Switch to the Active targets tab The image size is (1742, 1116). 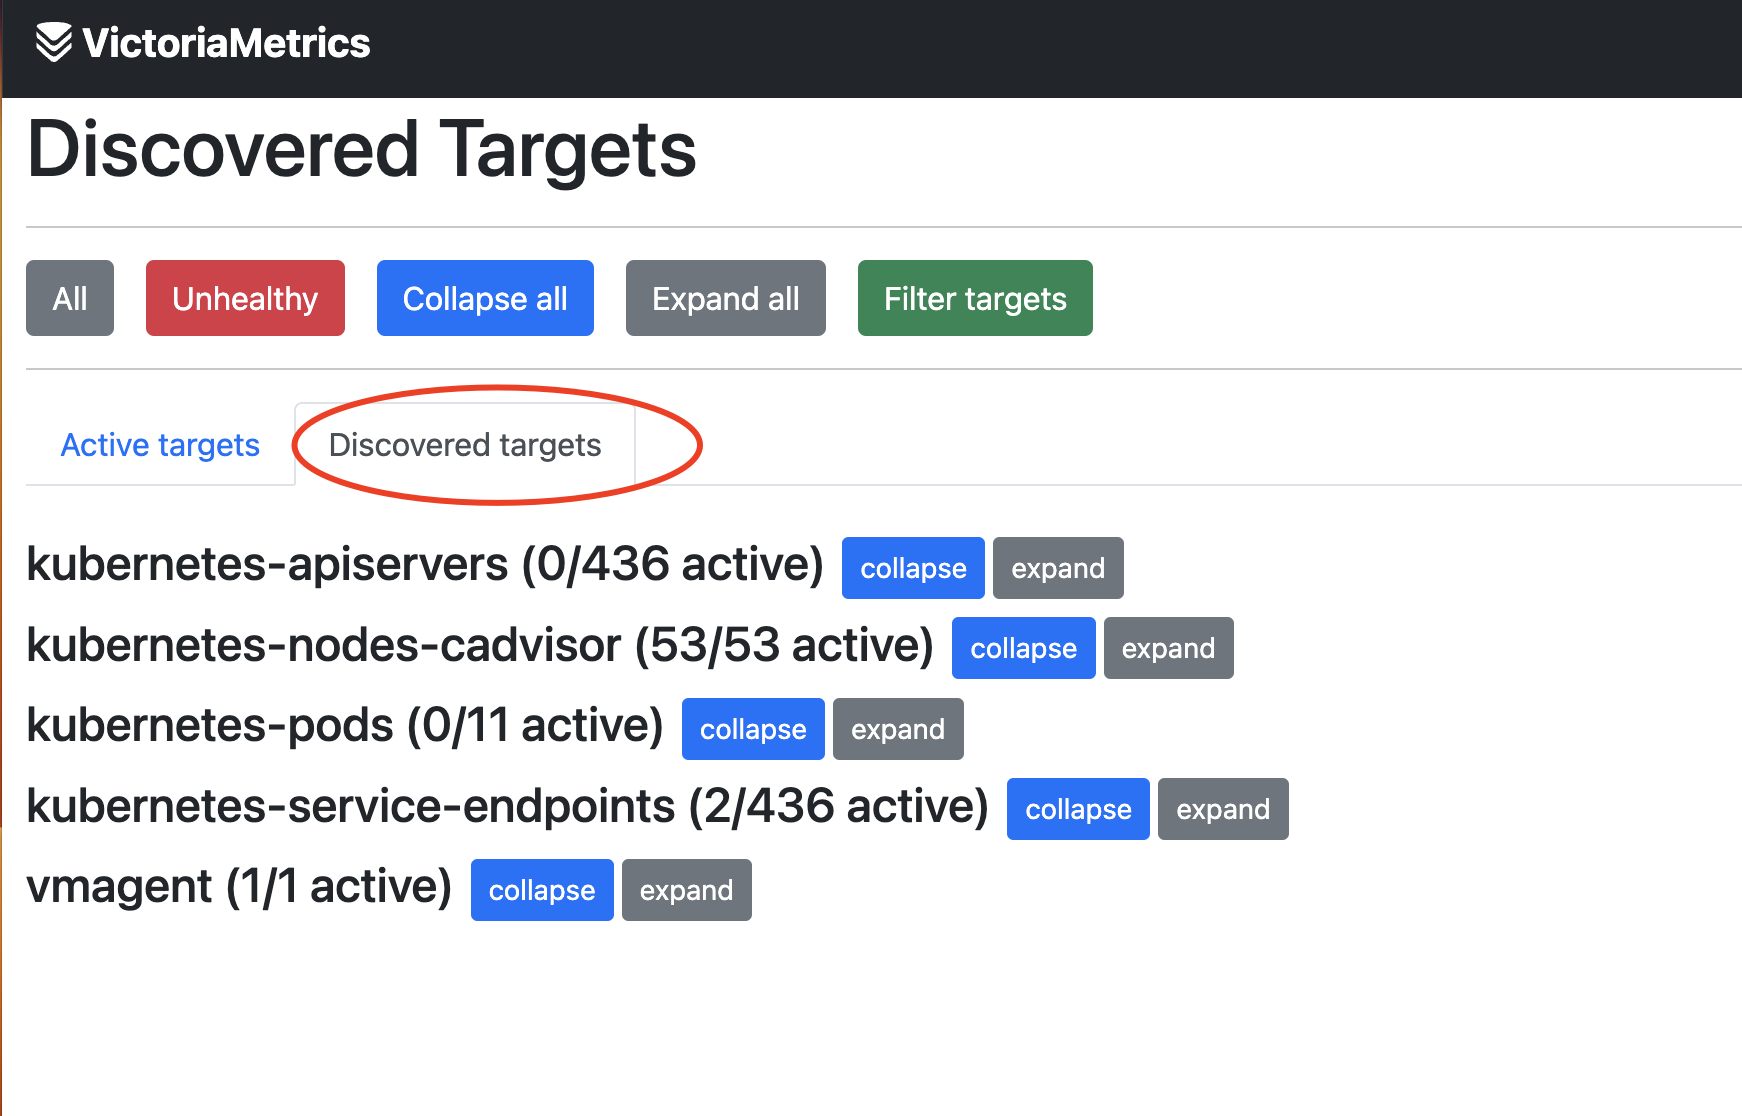click(160, 445)
